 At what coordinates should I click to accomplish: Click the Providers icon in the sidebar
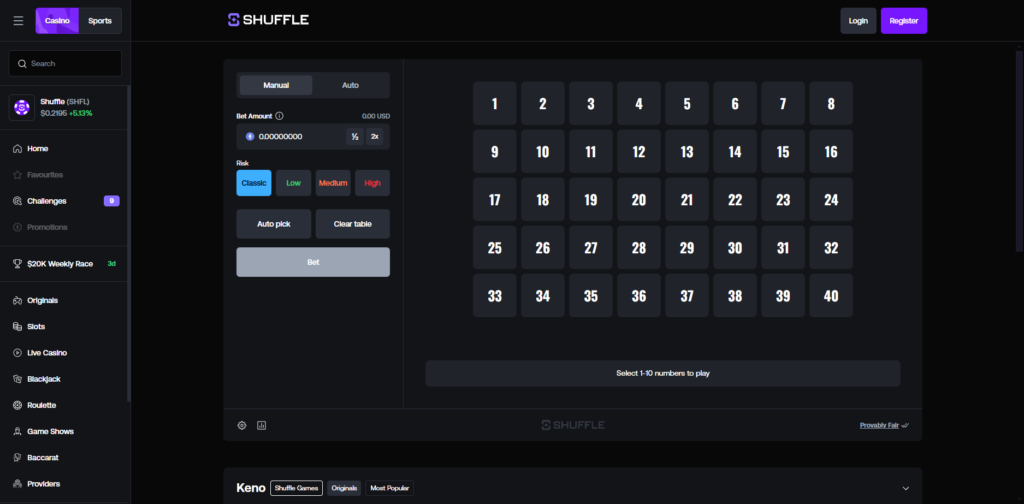18,484
